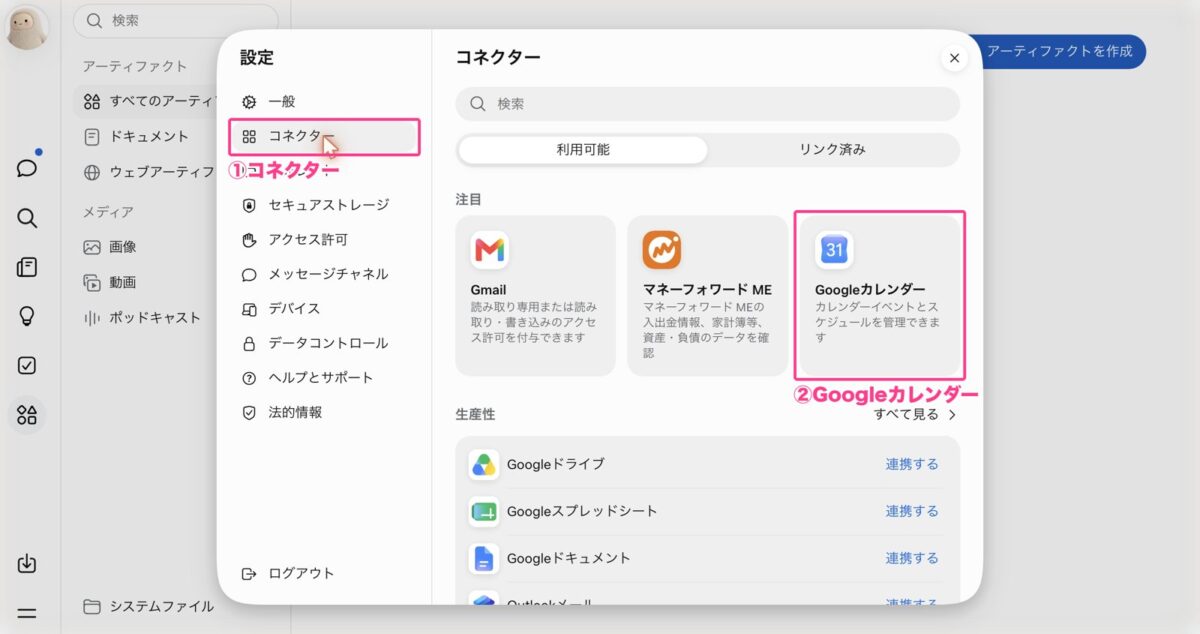Click 連携する for Googleドキュメント
This screenshot has width=1200, height=634.
[912, 558]
